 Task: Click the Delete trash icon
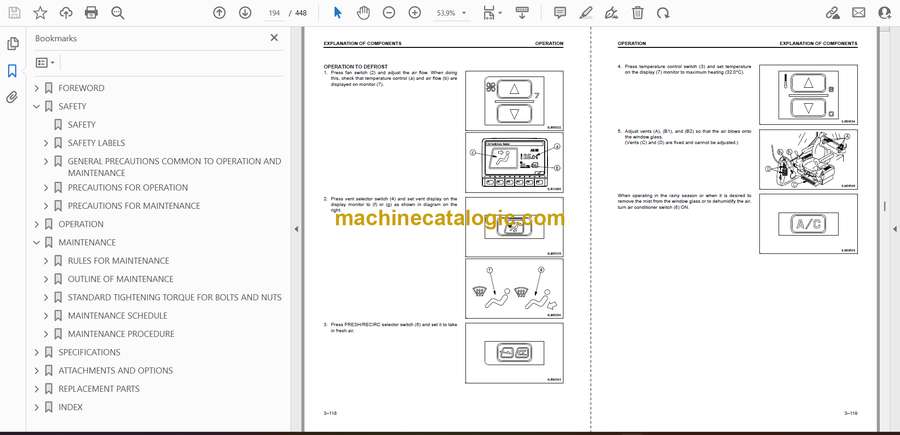pos(638,13)
